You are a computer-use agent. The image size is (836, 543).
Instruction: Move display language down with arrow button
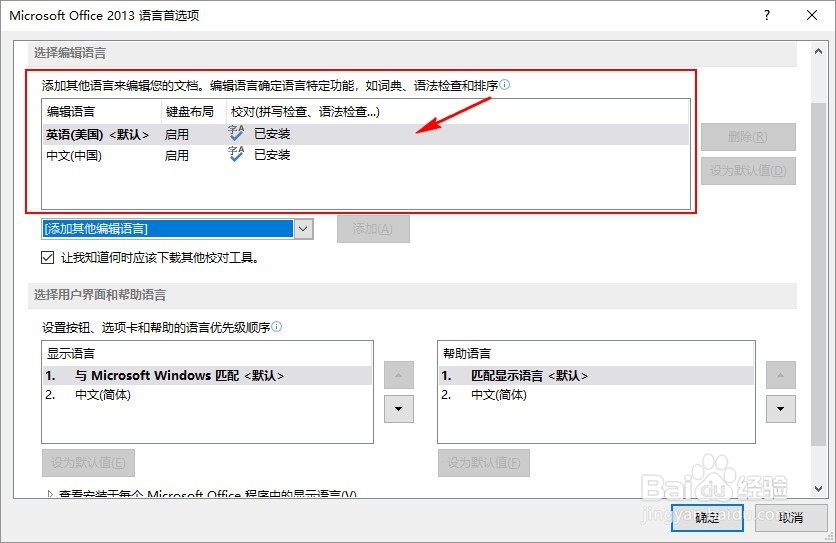pyautogui.click(x=399, y=409)
